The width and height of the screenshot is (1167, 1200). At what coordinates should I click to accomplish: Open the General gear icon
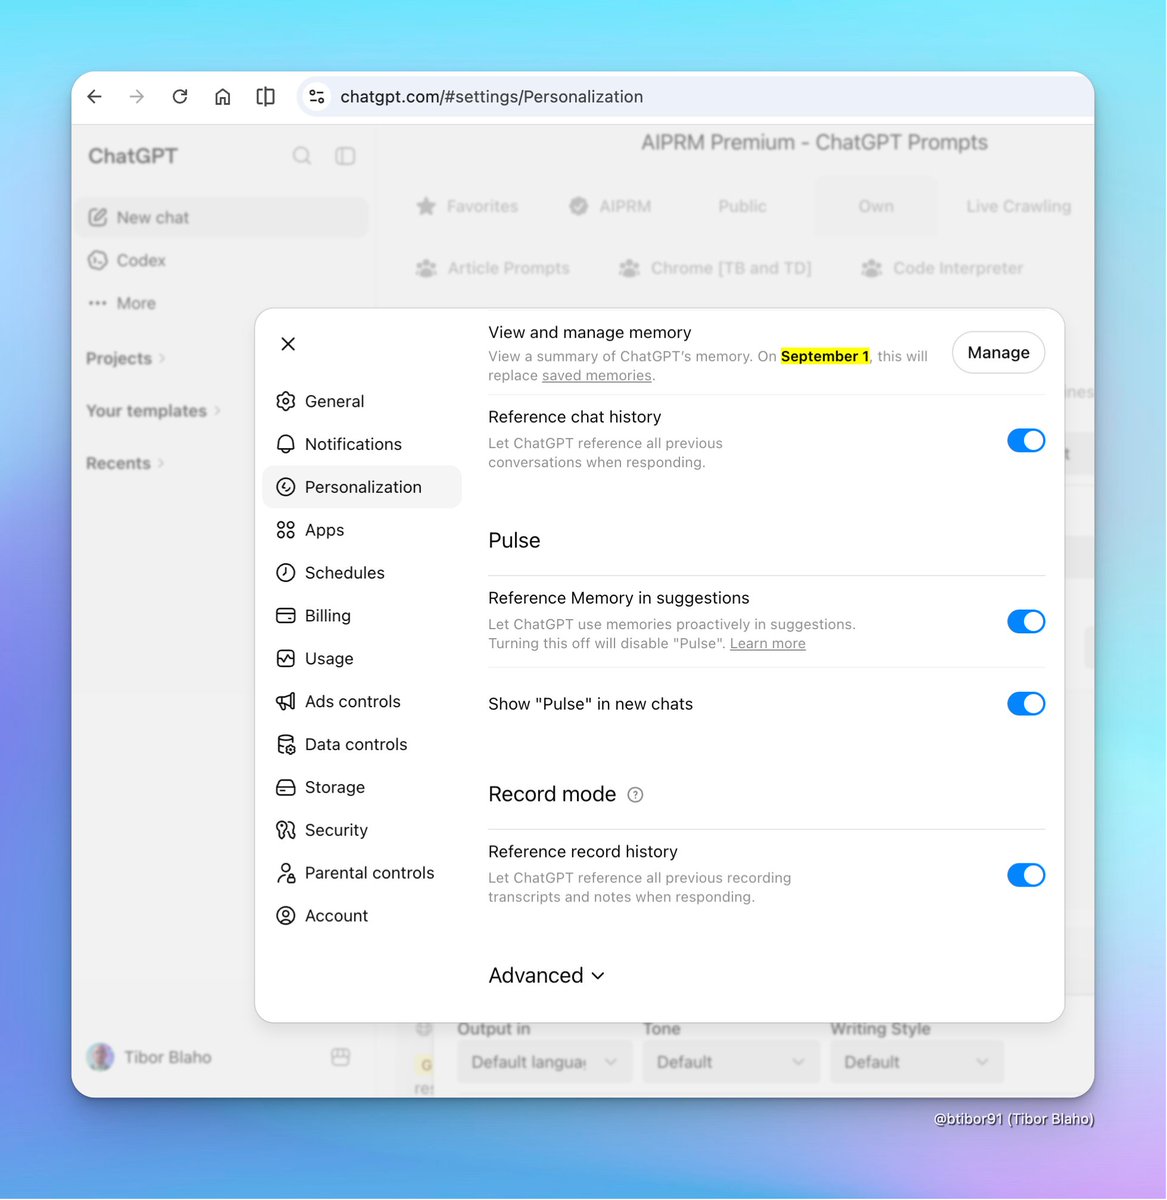click(x=286, y=401)
